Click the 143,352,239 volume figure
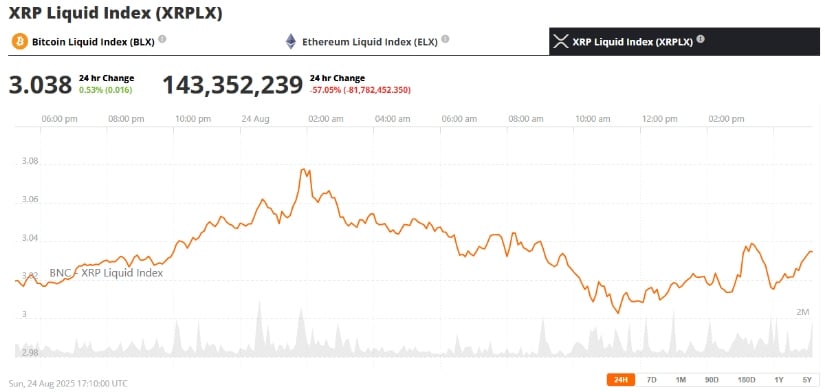825x392 pixels. click(233, 85)
